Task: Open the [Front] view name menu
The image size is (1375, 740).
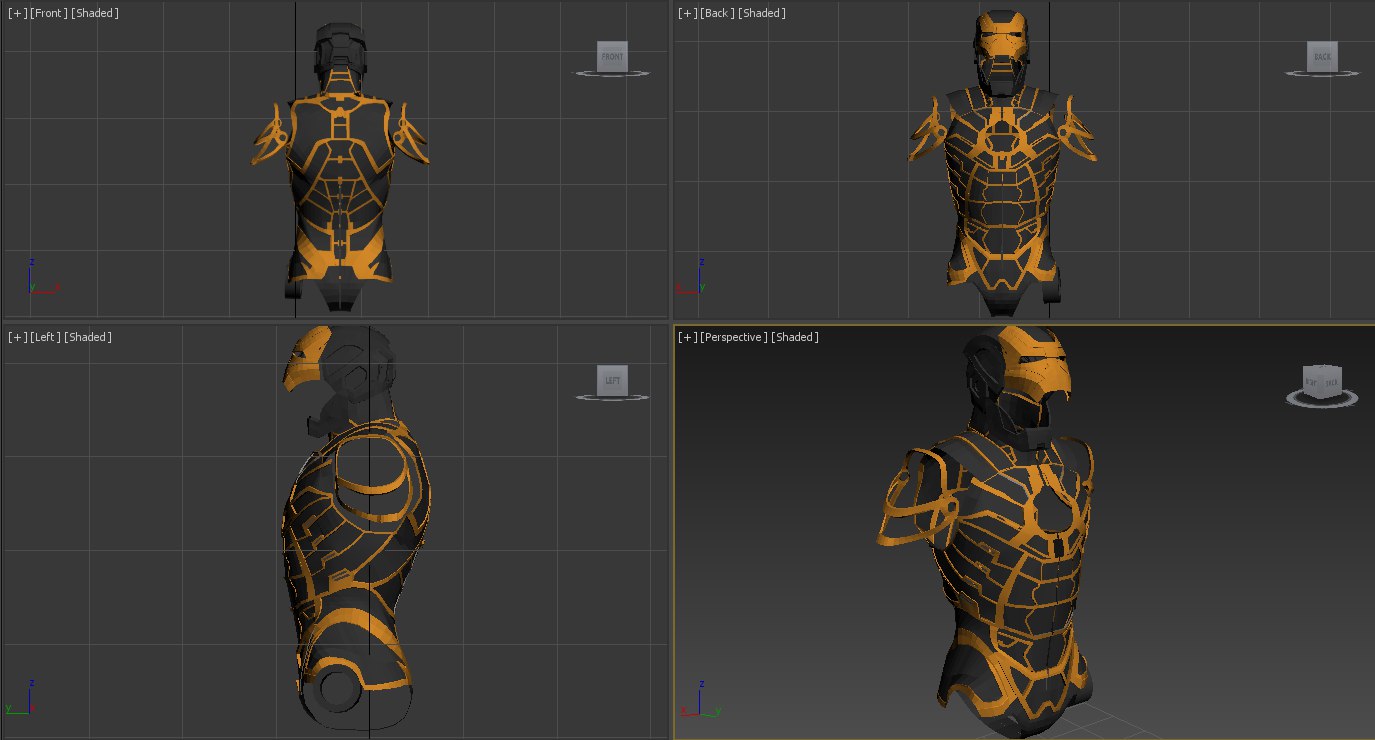Action: [49, 14]
